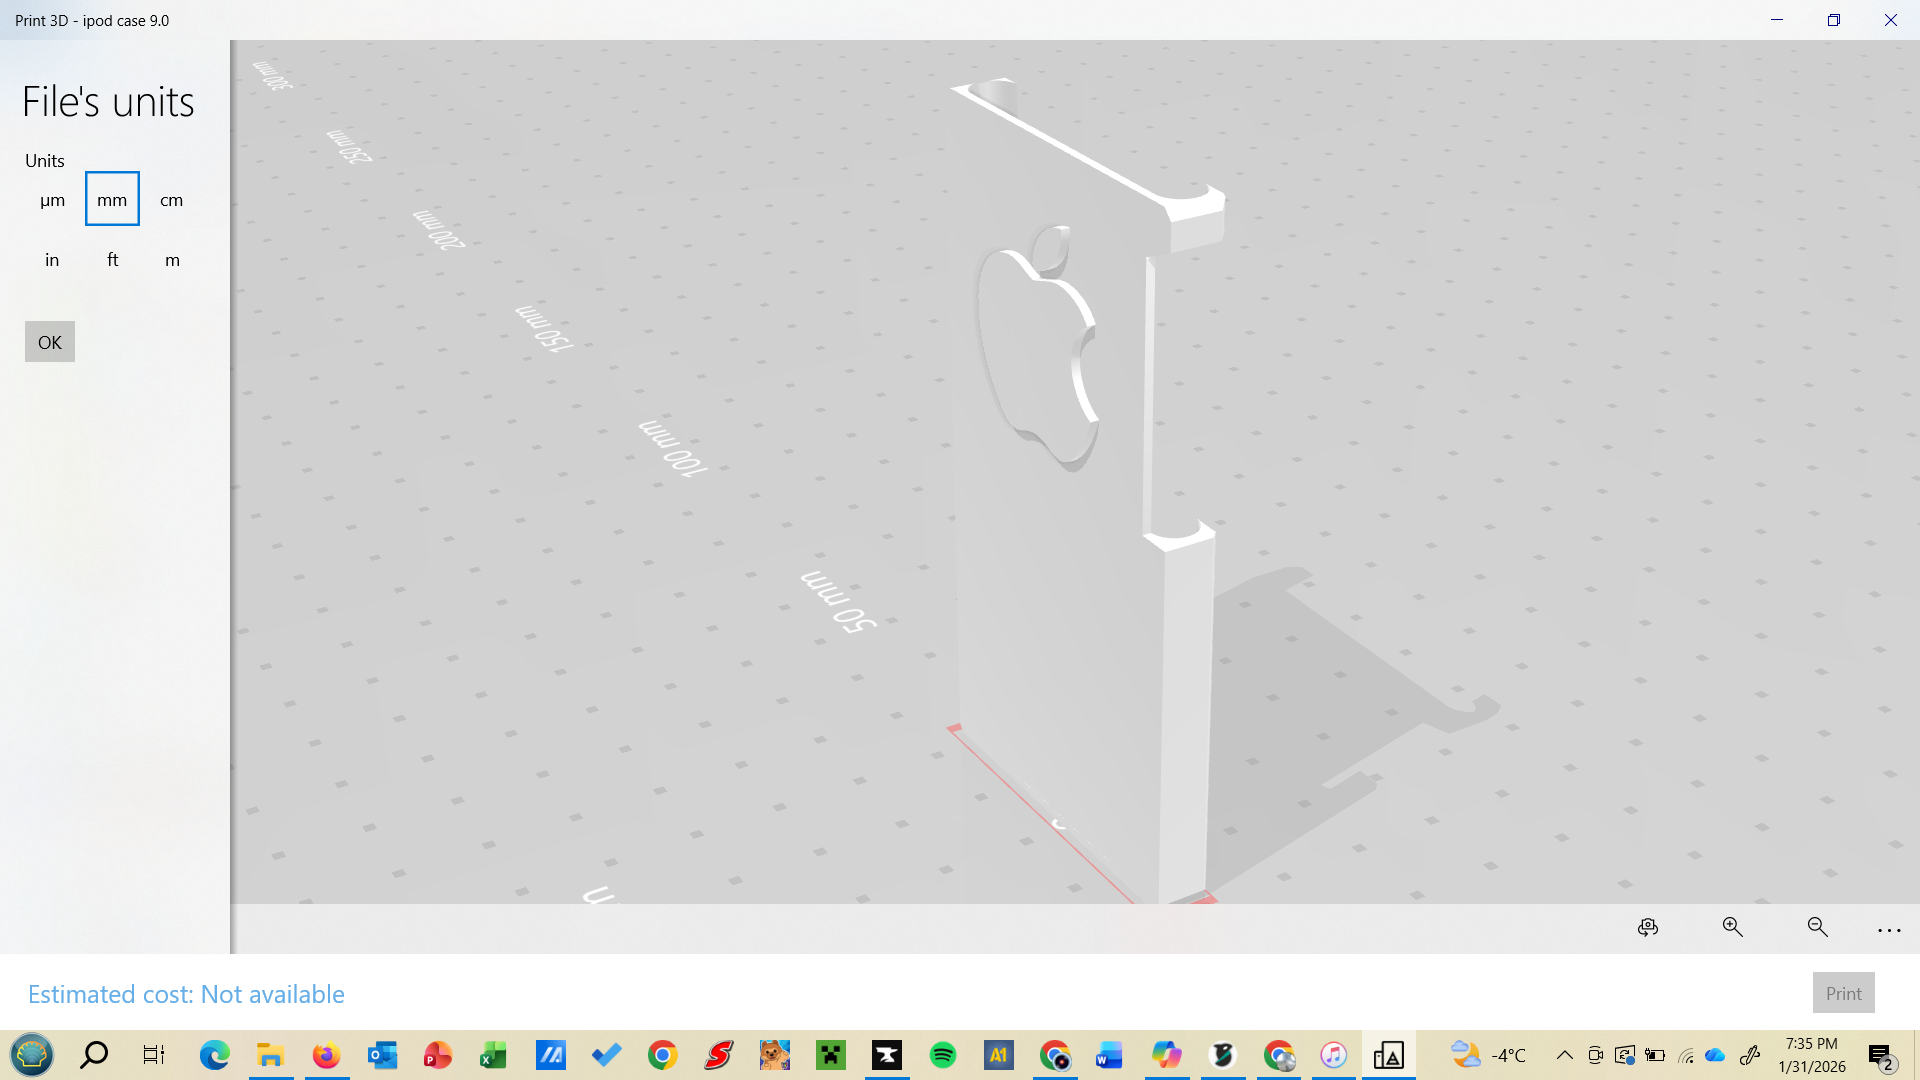
Task: Open Minecraft creeper icon in taskbar
Action: coord(830,1055)
